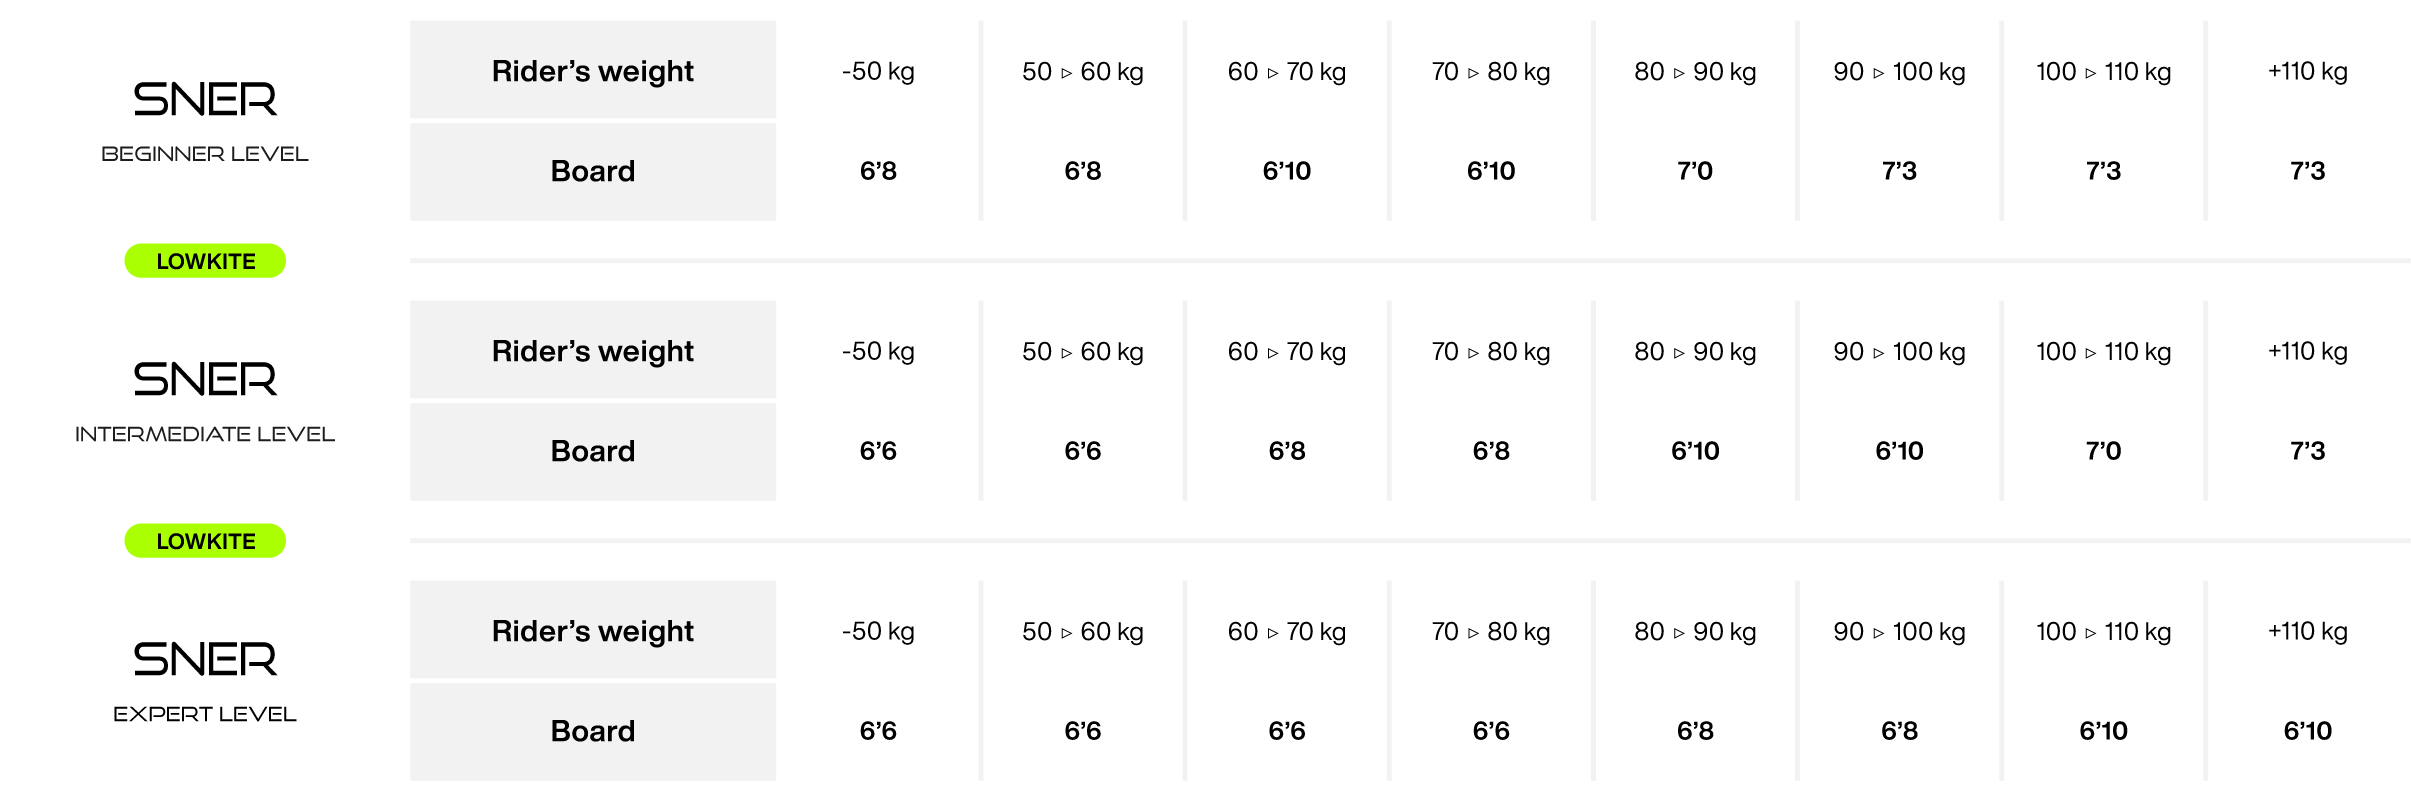Viewport: 2411px width, 801px height.
Task: Click Board header in beginner table
Action: coord(593,171)
